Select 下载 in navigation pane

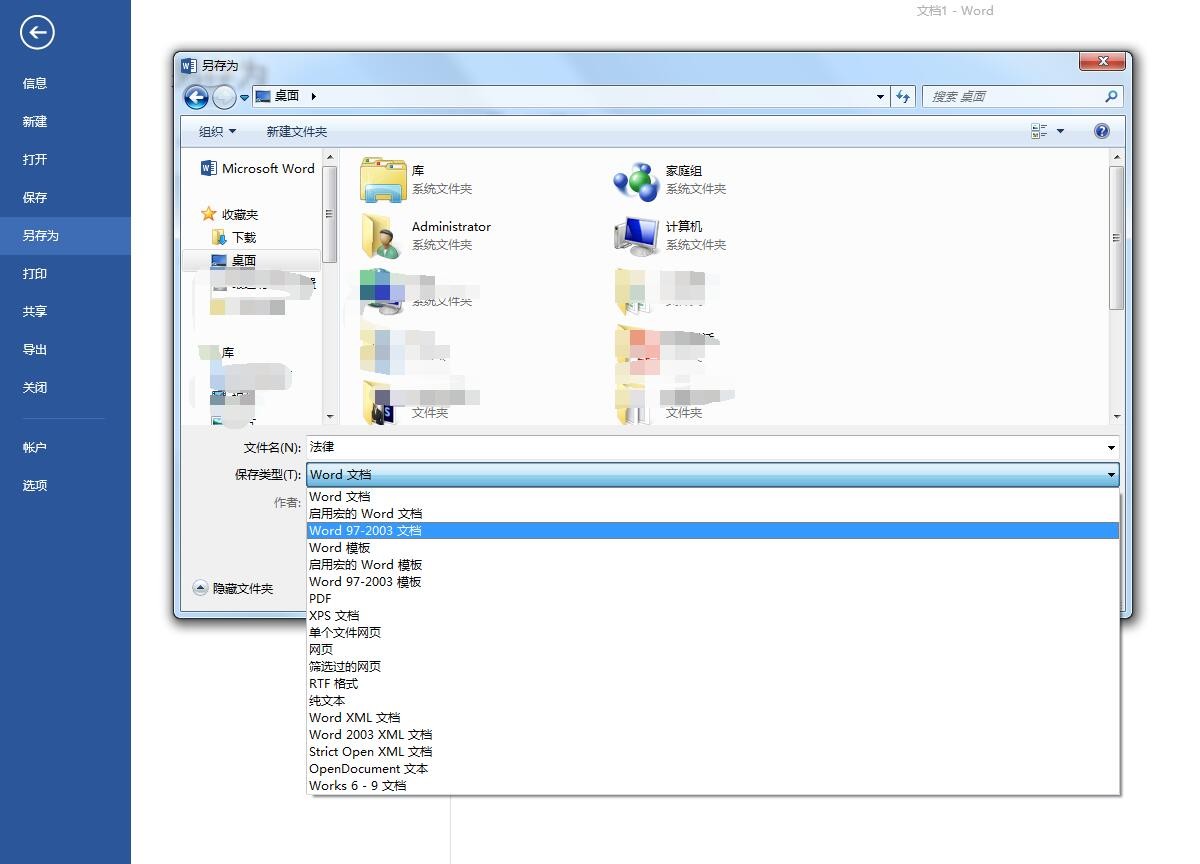click(234, 237)
